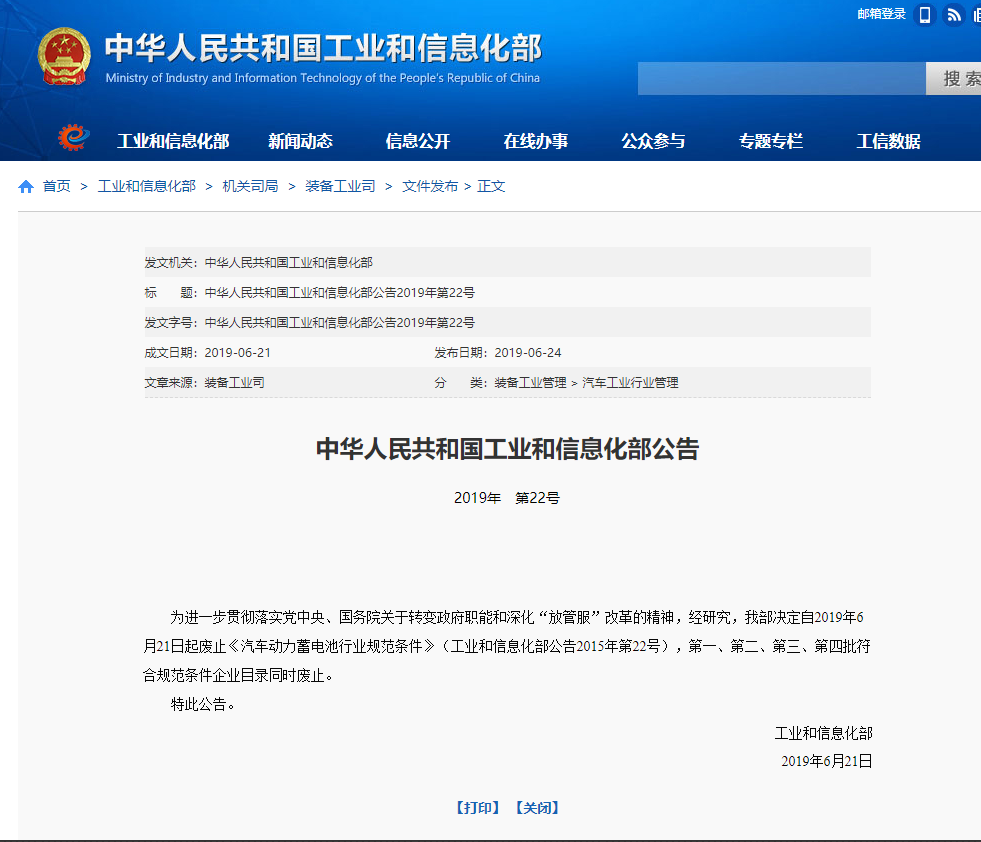The width and height of the screenshot is (981, 842).
Task: Click the 成文日期 value 2019-06-21
Action: (238, 353)
